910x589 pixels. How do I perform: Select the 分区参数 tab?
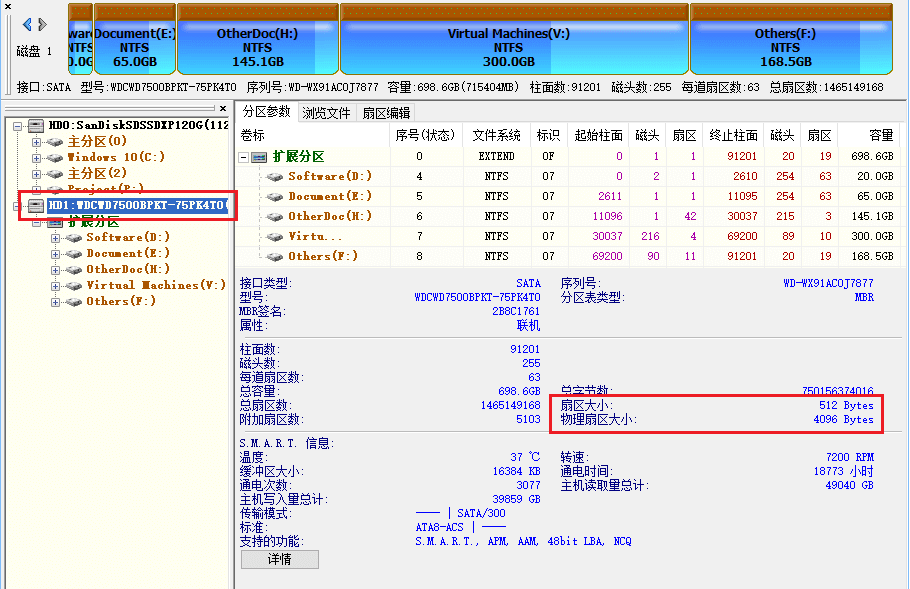click(x=267, y=112)
